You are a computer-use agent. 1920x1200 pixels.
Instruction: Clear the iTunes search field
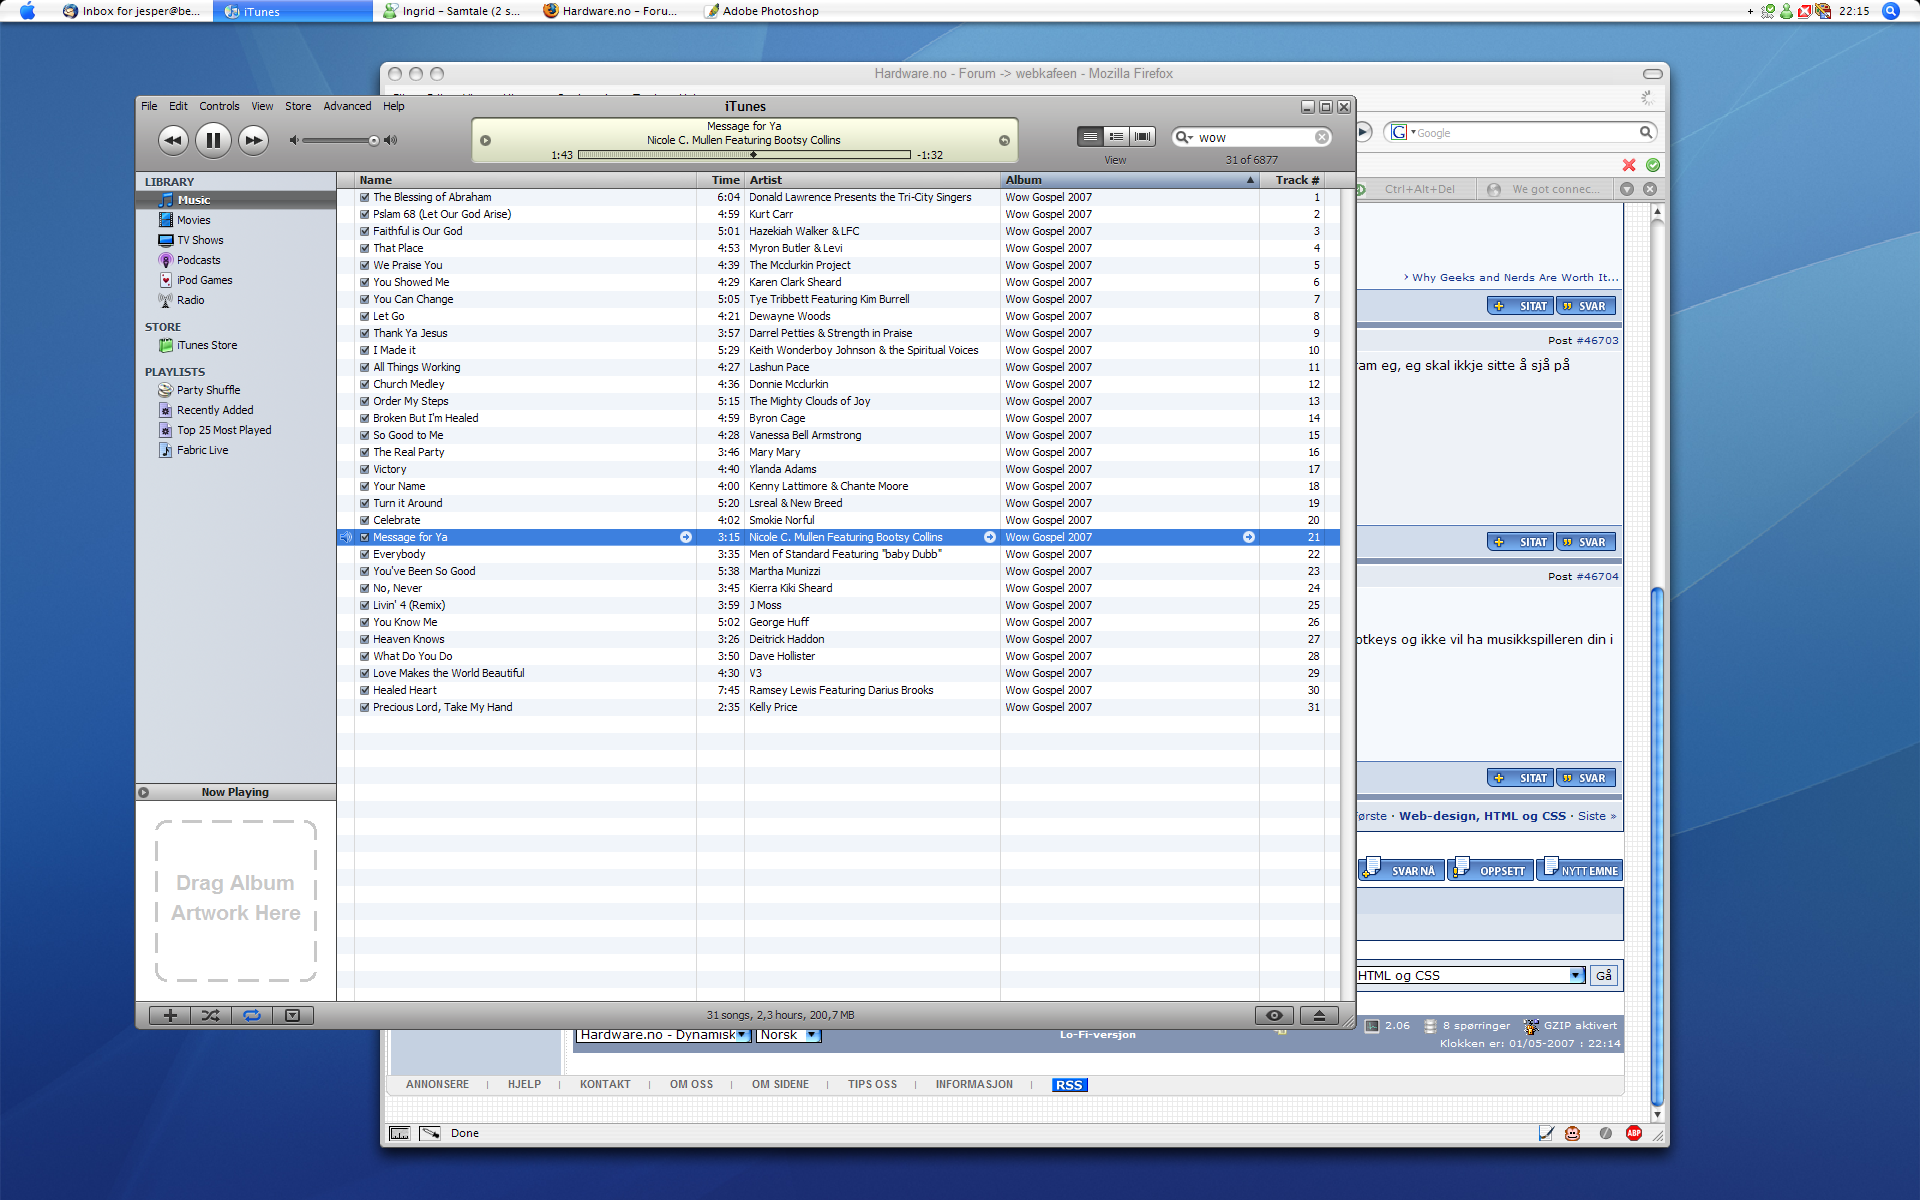click(1322, 137)
